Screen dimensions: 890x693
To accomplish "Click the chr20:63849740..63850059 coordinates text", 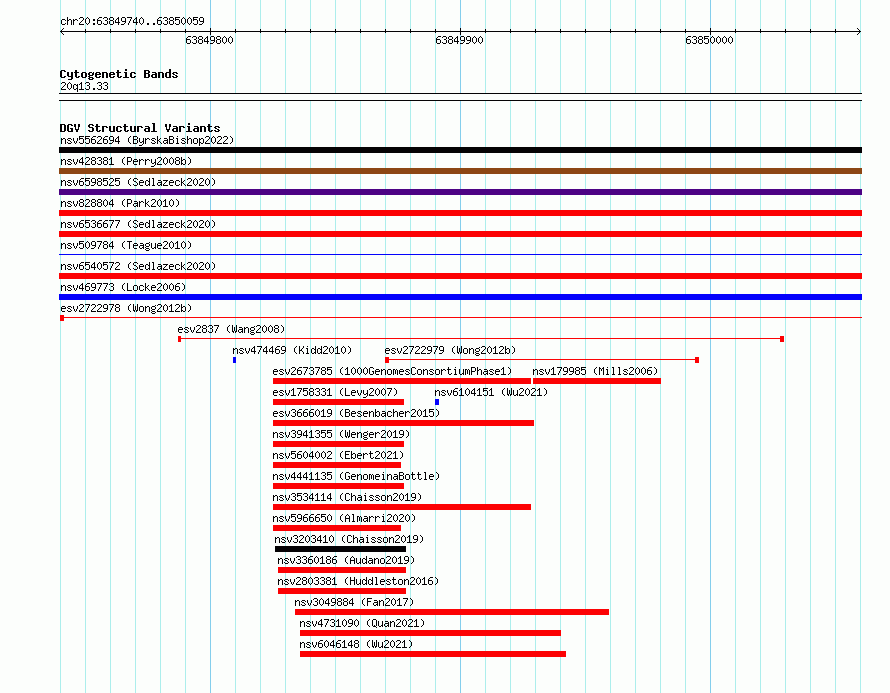I will pyautogui.click(x=132, y=21).
